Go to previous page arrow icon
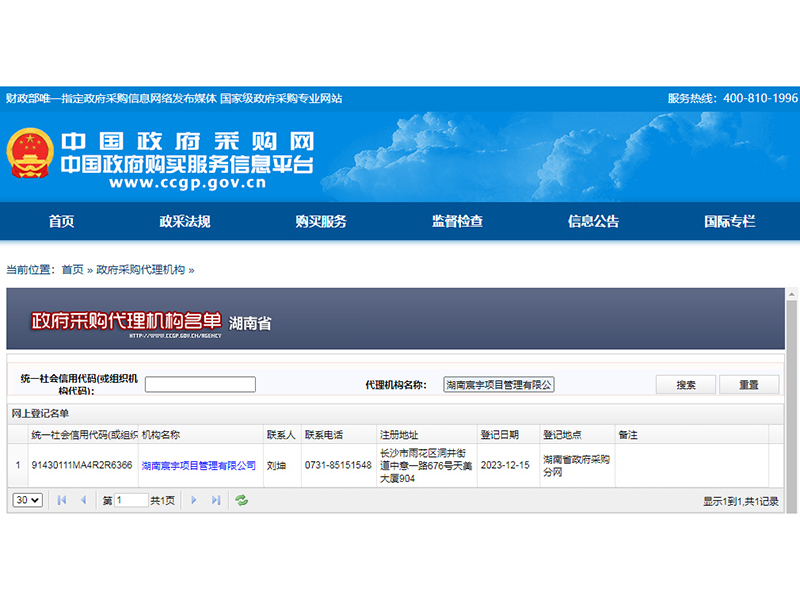The height and width of the screenshot is (600, 800). pos(83,501)
